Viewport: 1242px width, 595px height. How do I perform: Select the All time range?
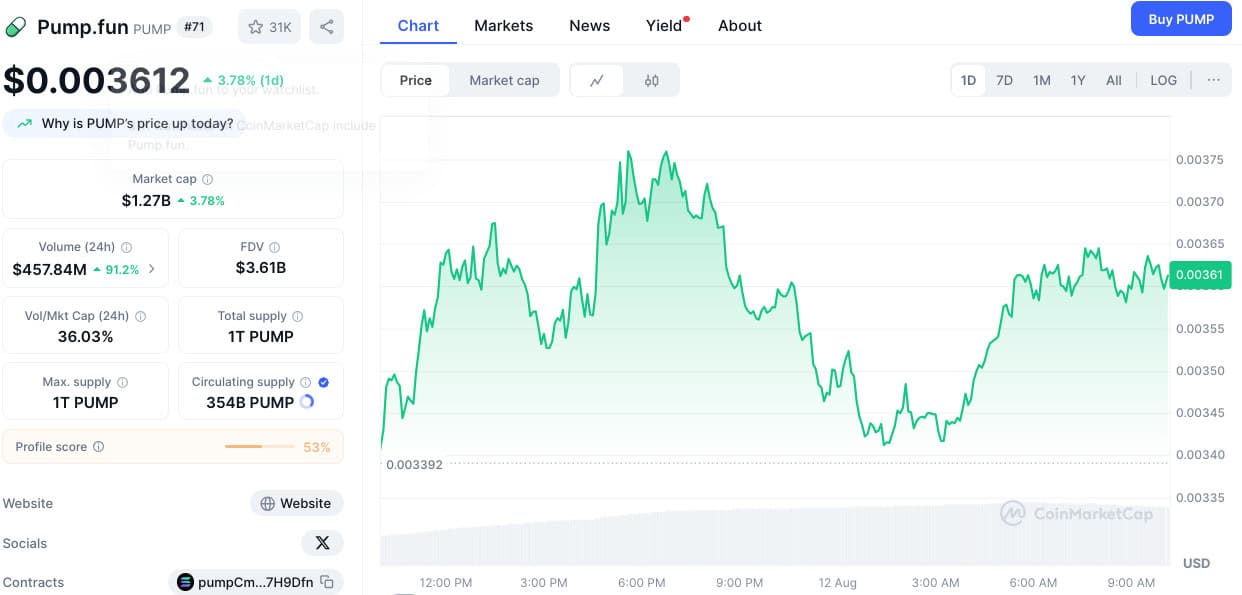(x=1114, y=80)
